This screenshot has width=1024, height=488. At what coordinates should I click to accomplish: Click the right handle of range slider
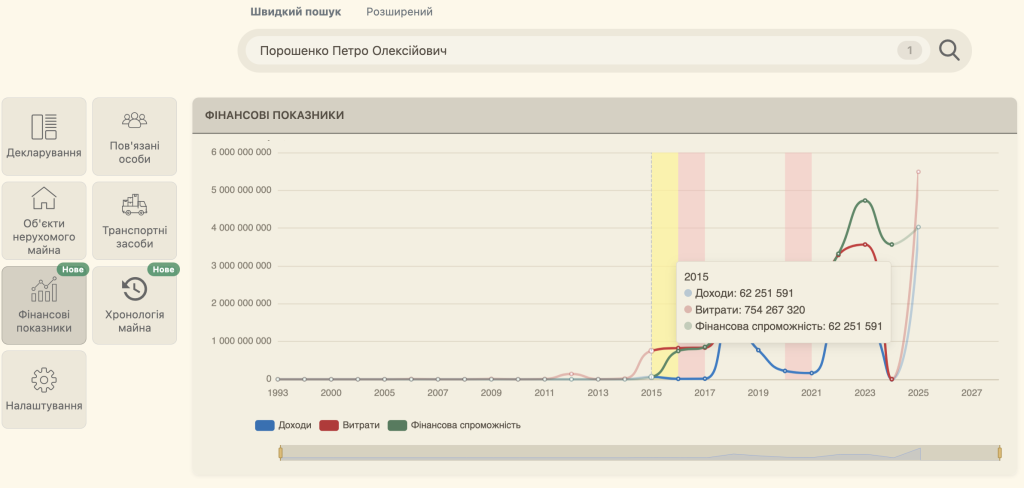(1000, 453)
